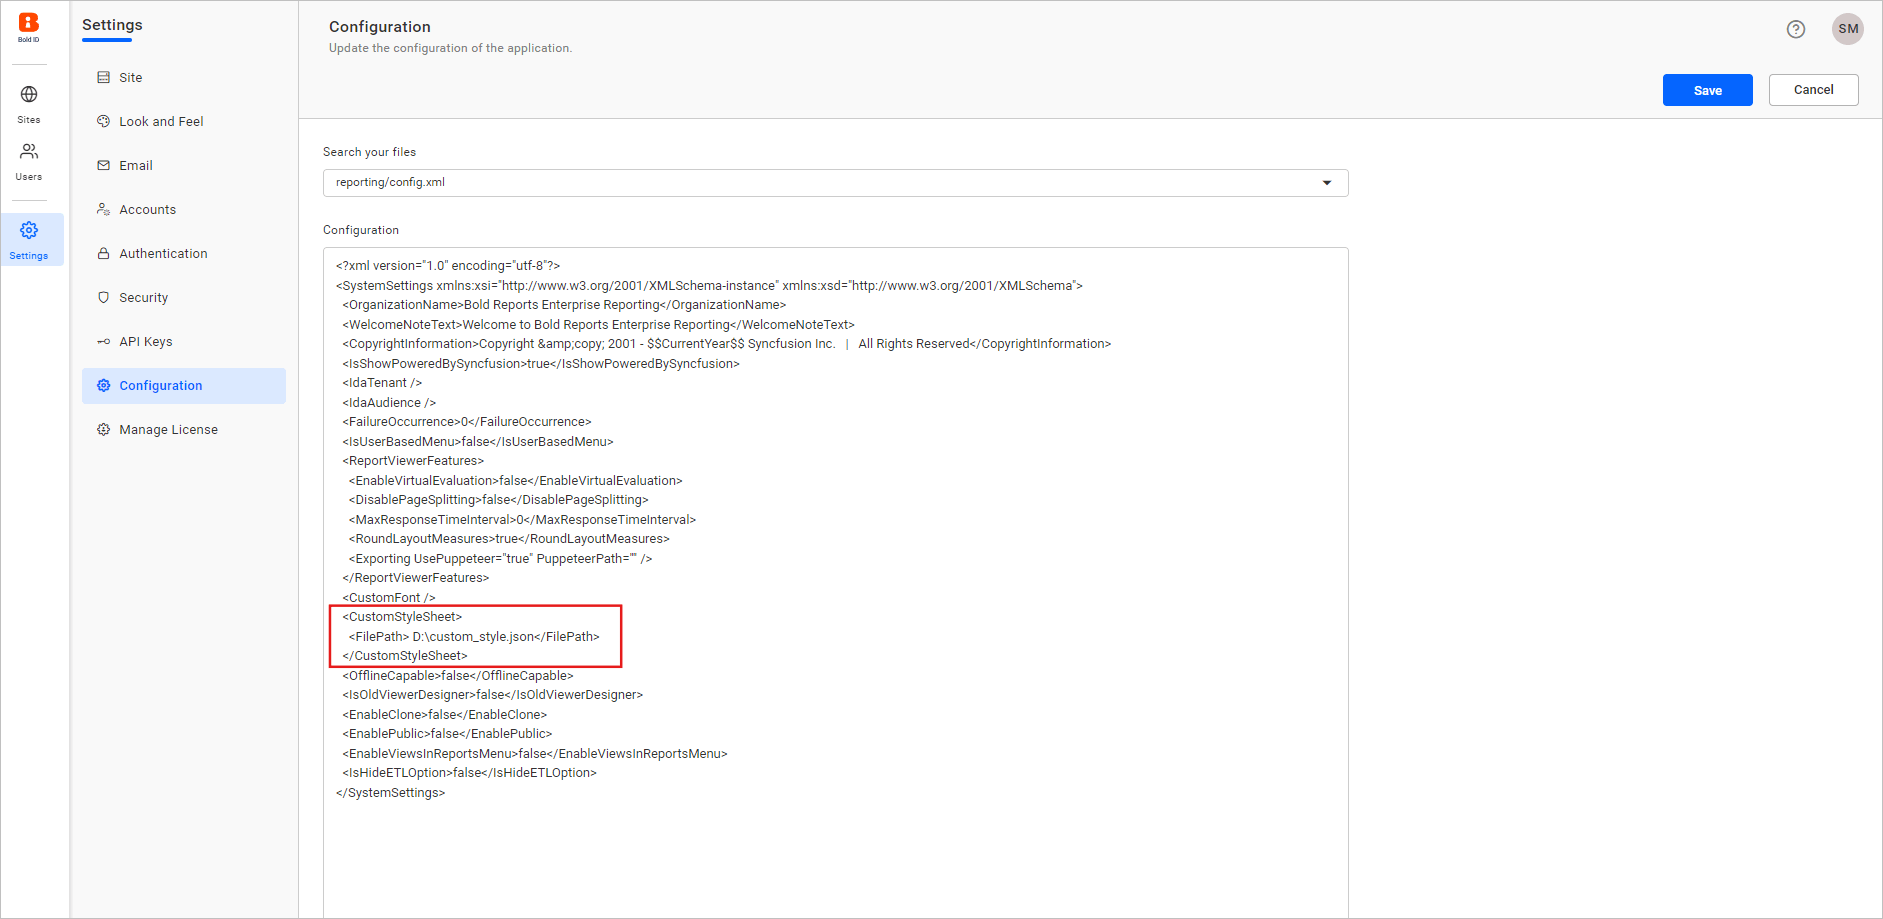Click the Settings heading tab
The height and width of the screenshot is (919, 1883).
[112, 25]
